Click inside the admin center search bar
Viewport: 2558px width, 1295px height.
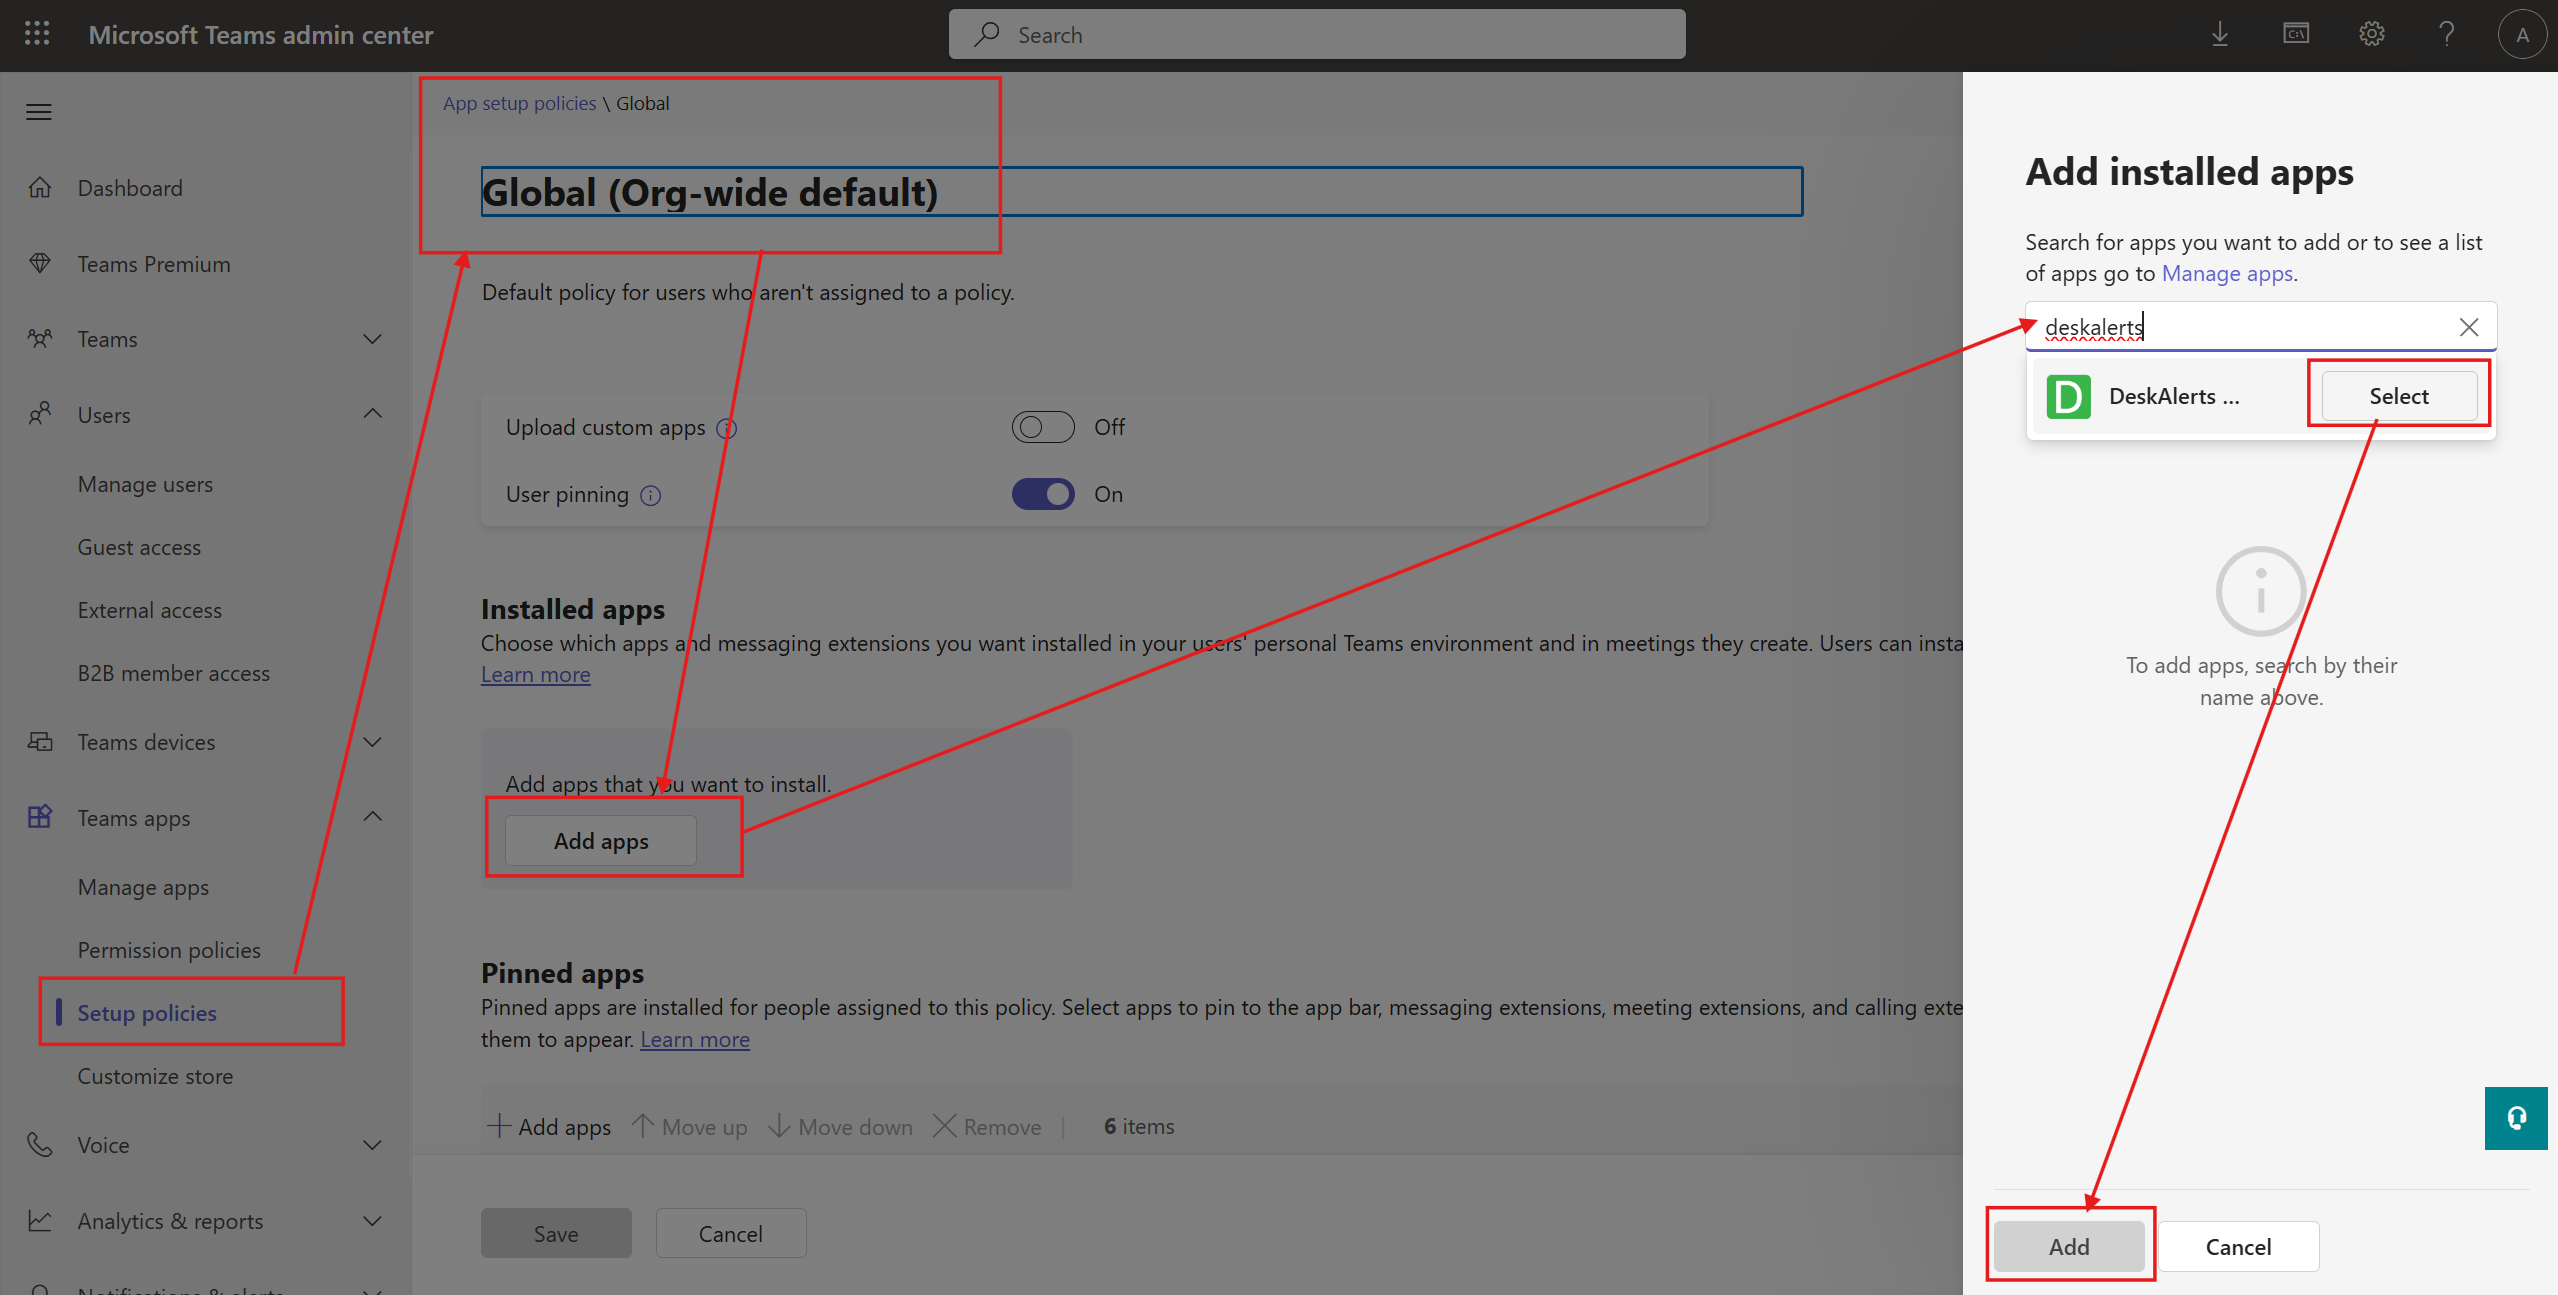[x=1315, y=33]
